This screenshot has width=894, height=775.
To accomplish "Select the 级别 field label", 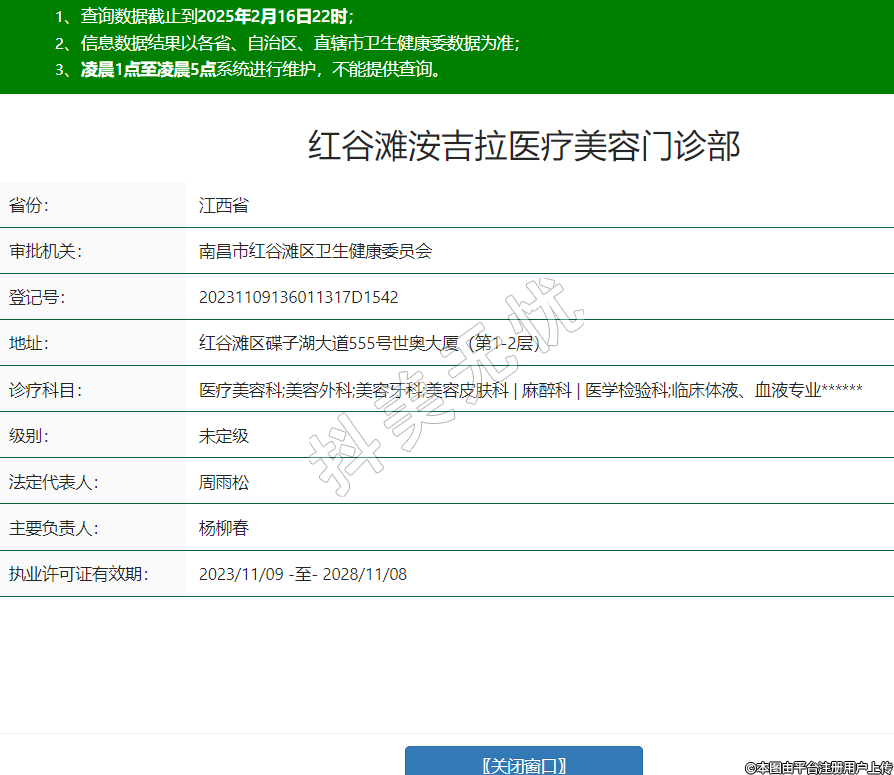I will click(29, 436).
